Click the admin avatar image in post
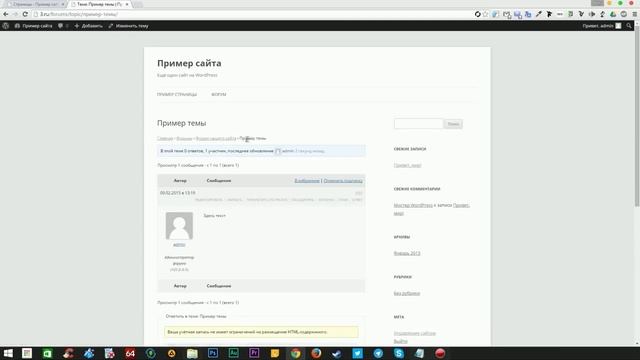640x360 pixels. (179, 226)
